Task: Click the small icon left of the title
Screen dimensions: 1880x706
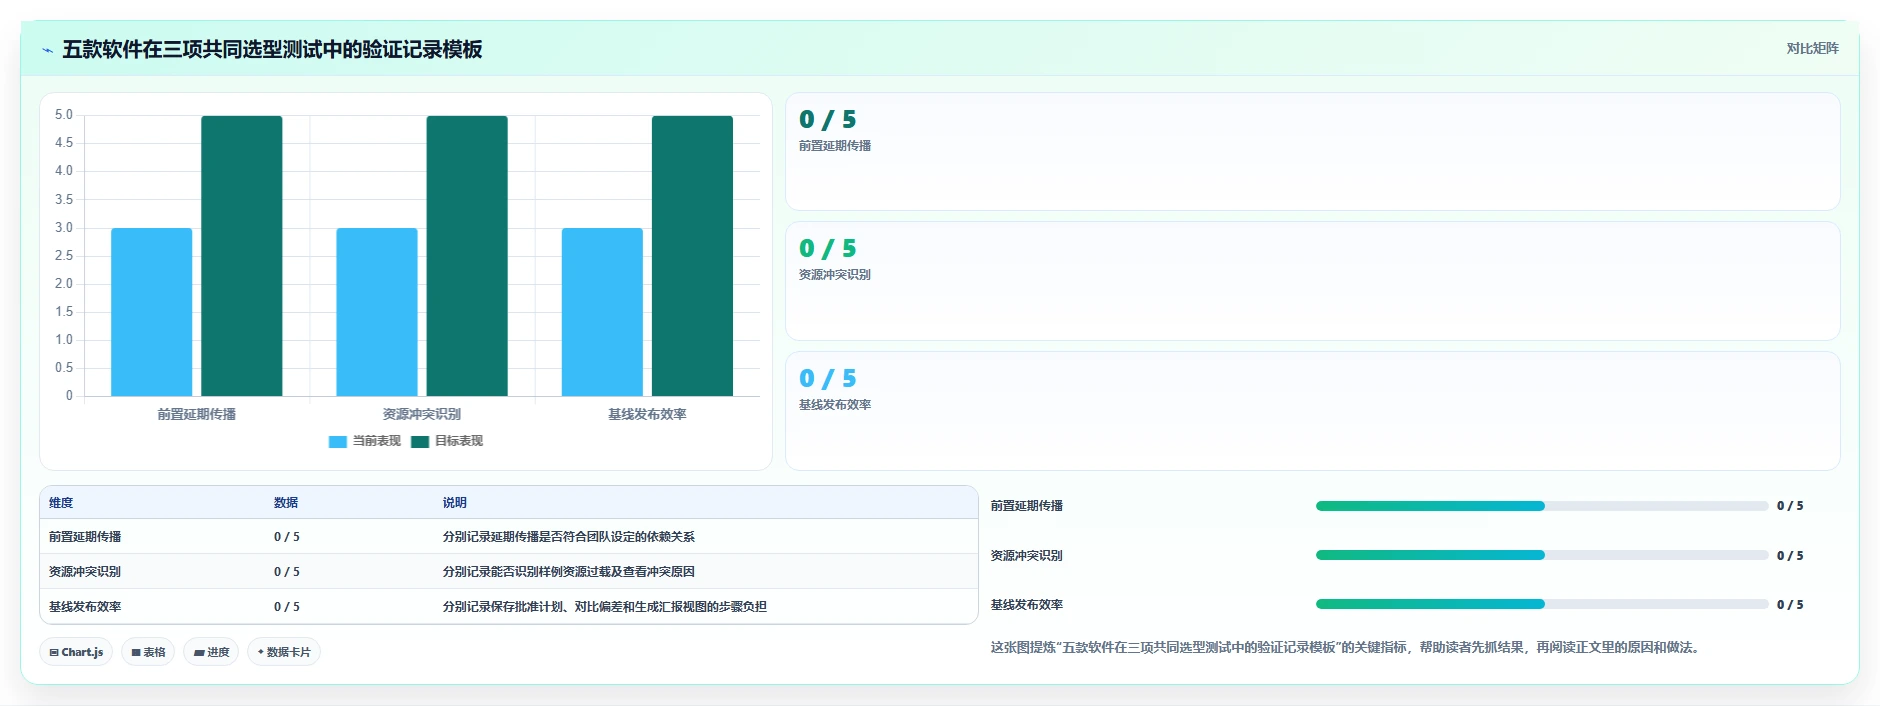Action: pos(47,50)
